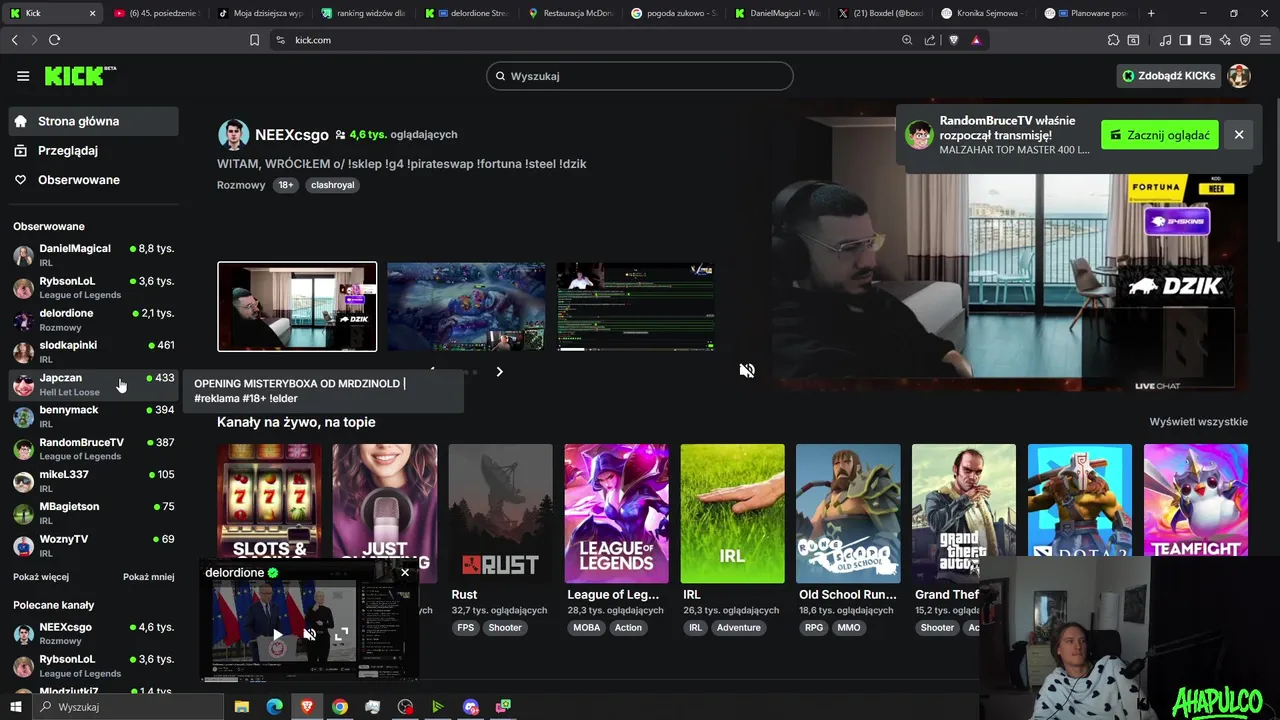Dismiss the RandomBruceTV notification

[x=1239, y=135]
